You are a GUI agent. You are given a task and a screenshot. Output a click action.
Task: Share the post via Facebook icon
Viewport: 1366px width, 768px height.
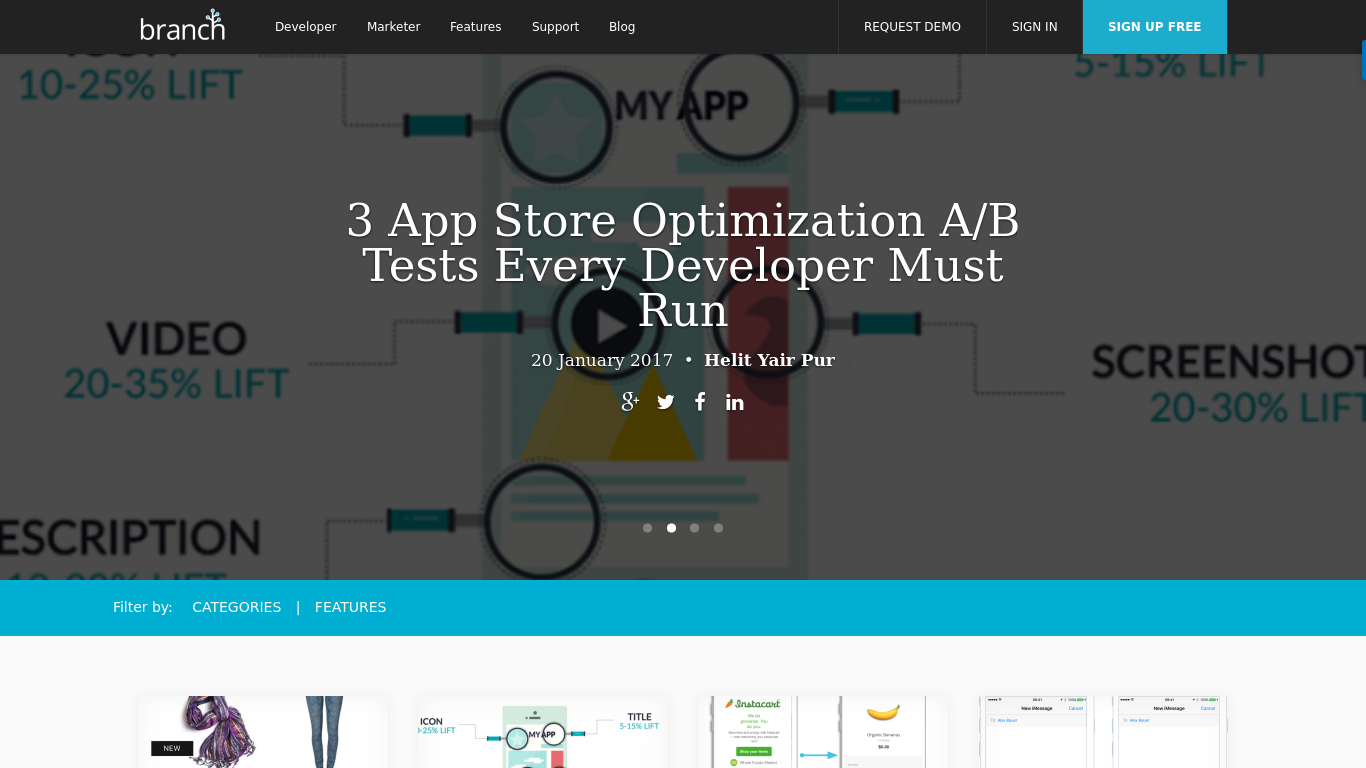700,401
